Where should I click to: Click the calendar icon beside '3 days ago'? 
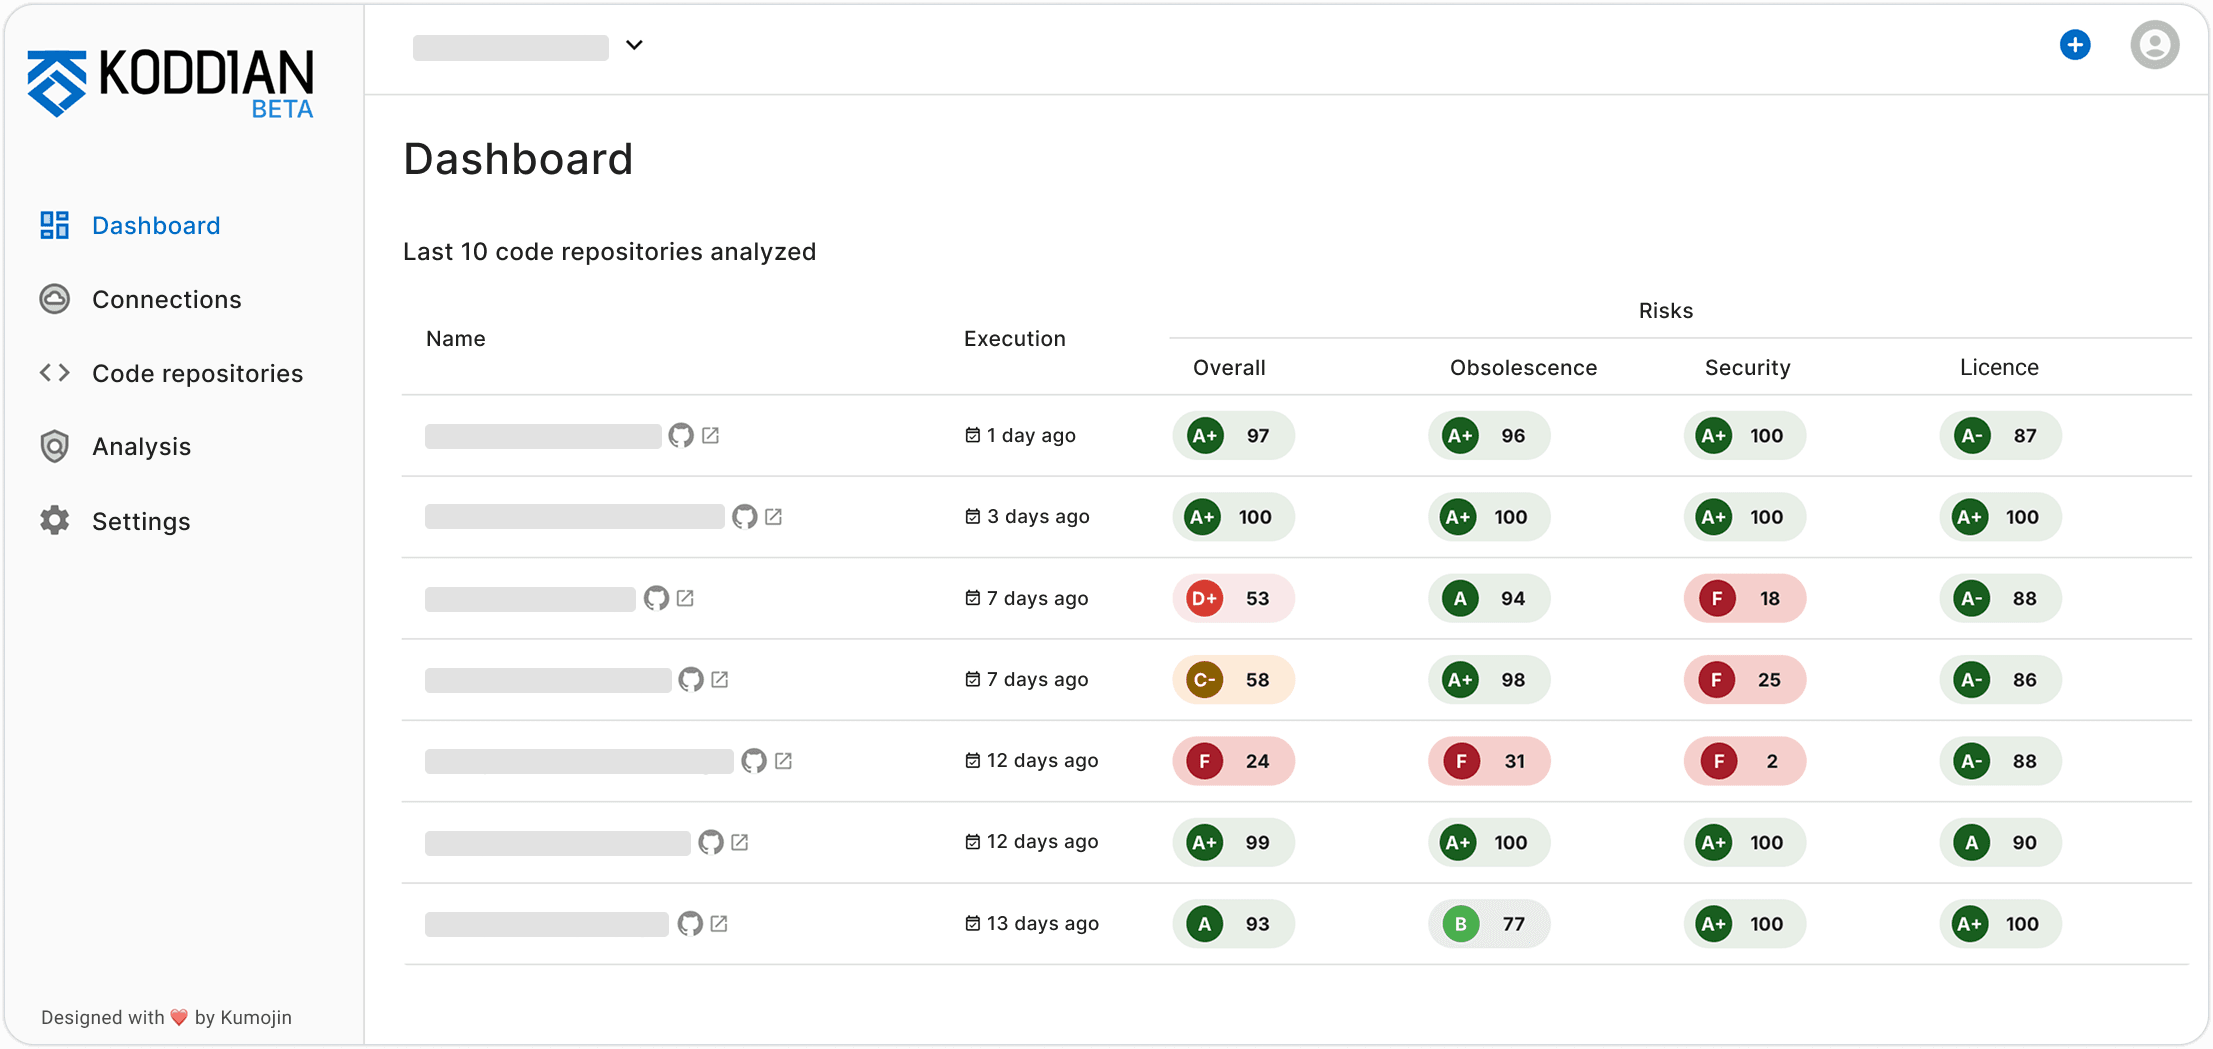[x=971, y=516]
